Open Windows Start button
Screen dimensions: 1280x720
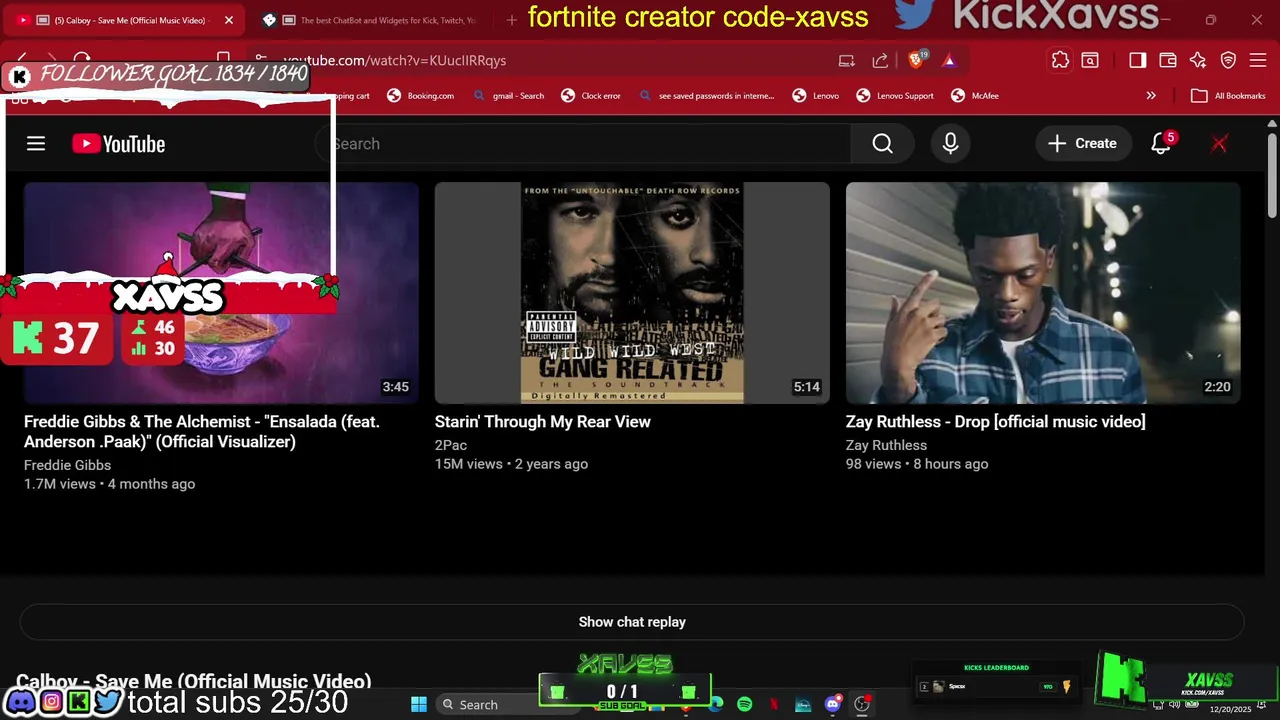point(419,704)
